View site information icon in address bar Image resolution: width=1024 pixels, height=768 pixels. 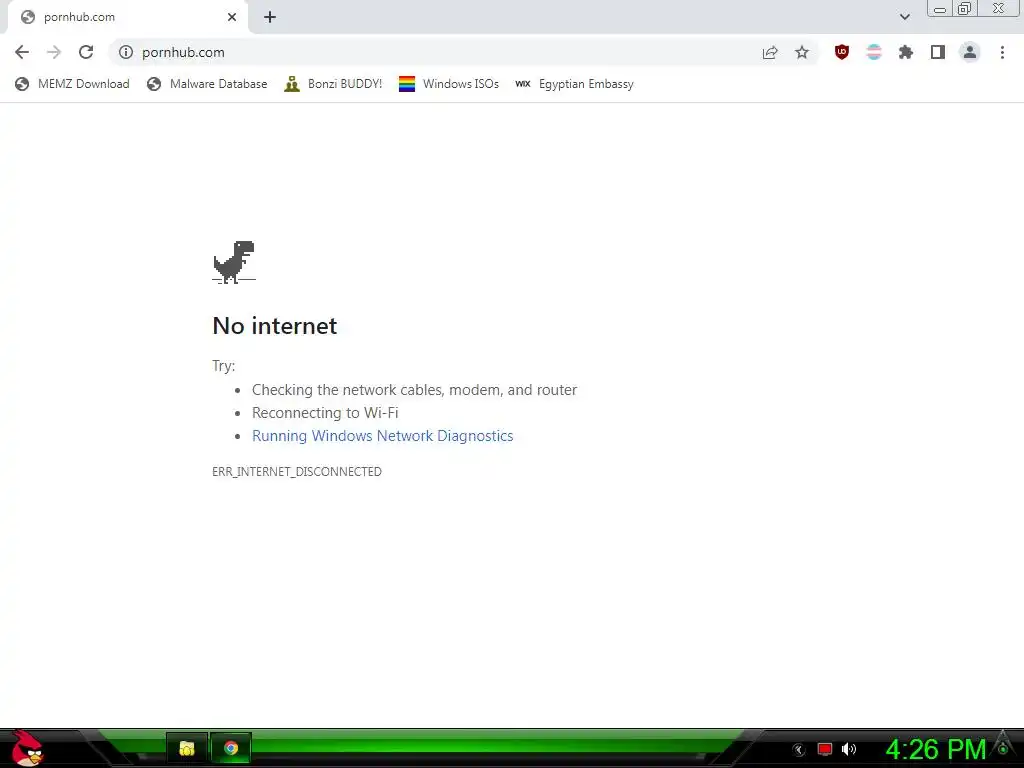tap(126, 52)
